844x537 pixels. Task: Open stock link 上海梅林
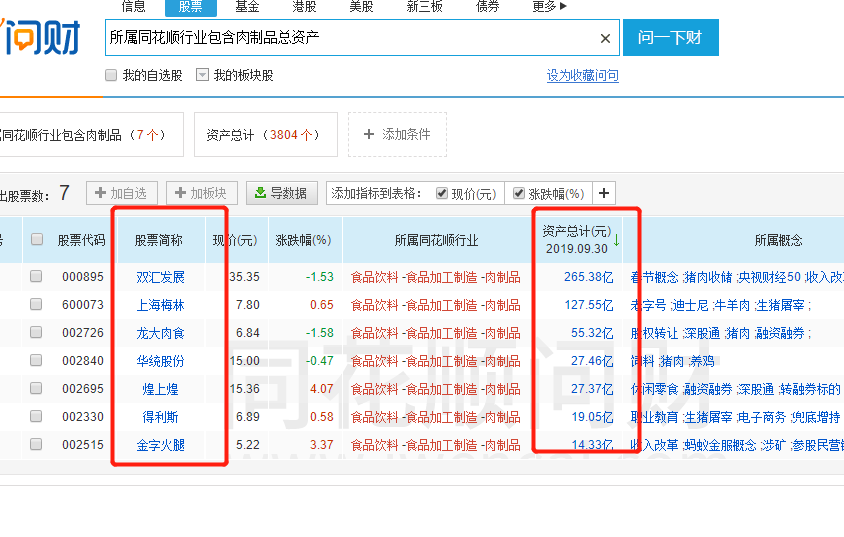(x=160, y=305)
